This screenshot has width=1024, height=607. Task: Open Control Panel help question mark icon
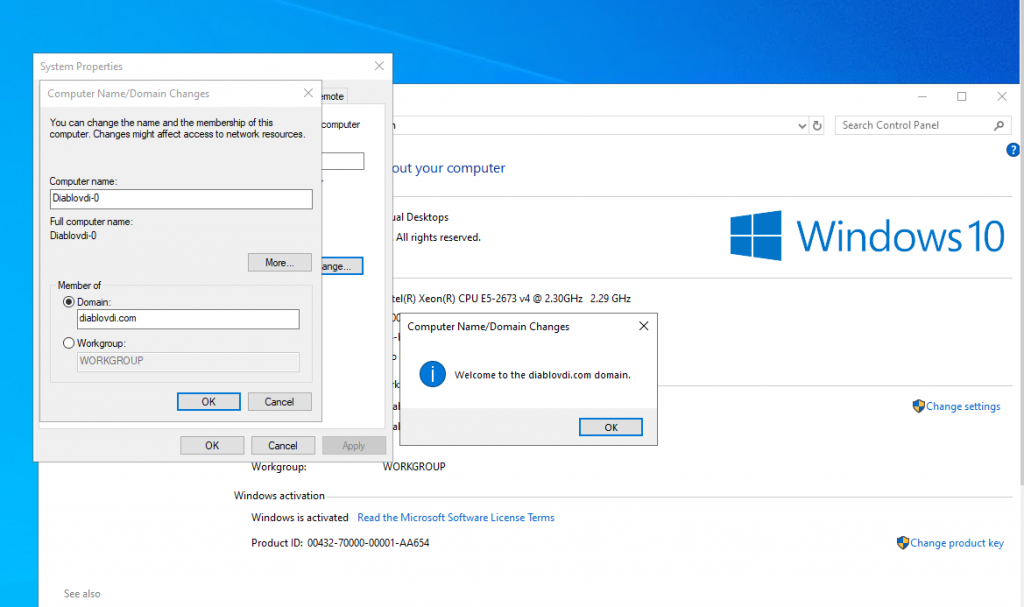tap(1013, 150)
